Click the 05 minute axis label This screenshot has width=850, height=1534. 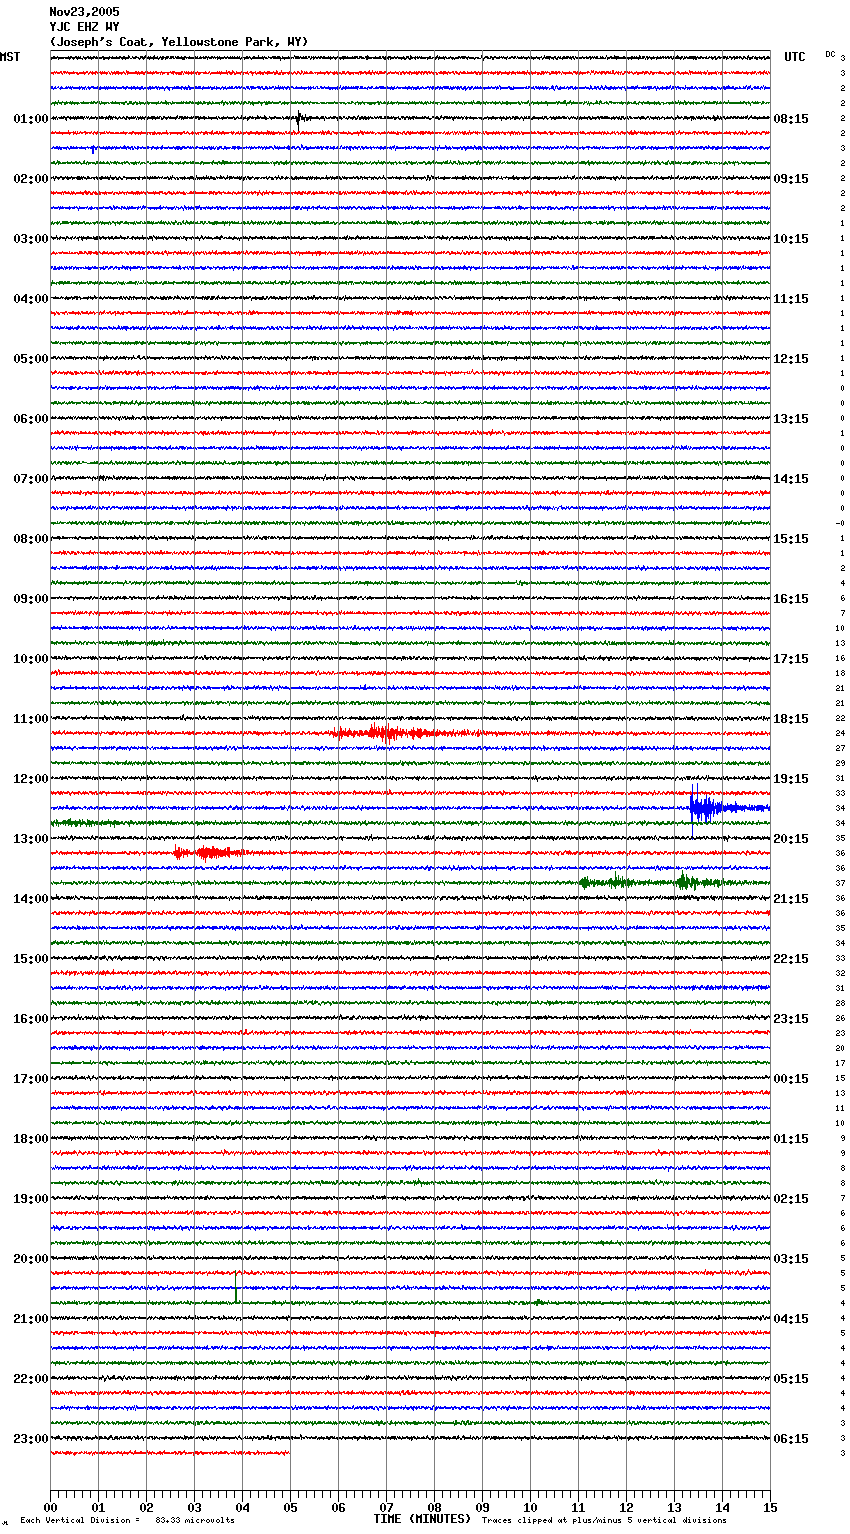(x=290, y=1508)
